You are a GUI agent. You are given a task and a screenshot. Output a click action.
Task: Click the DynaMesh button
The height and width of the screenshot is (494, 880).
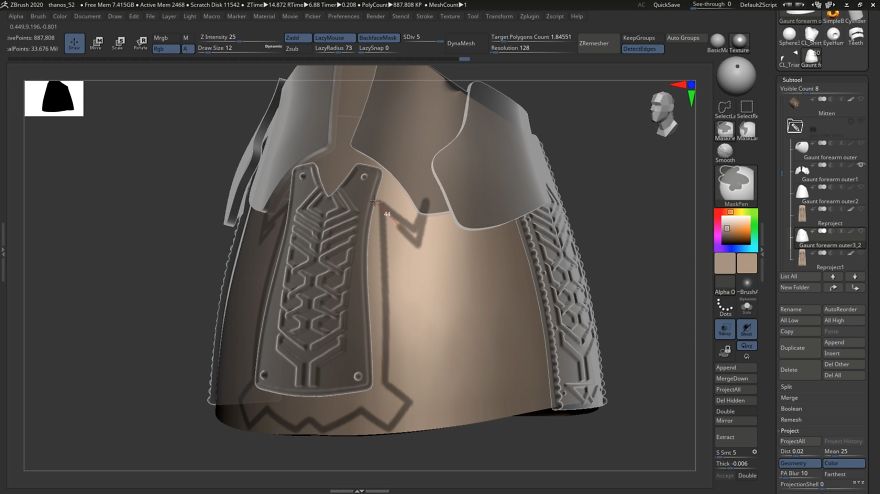tap(461, 43)
